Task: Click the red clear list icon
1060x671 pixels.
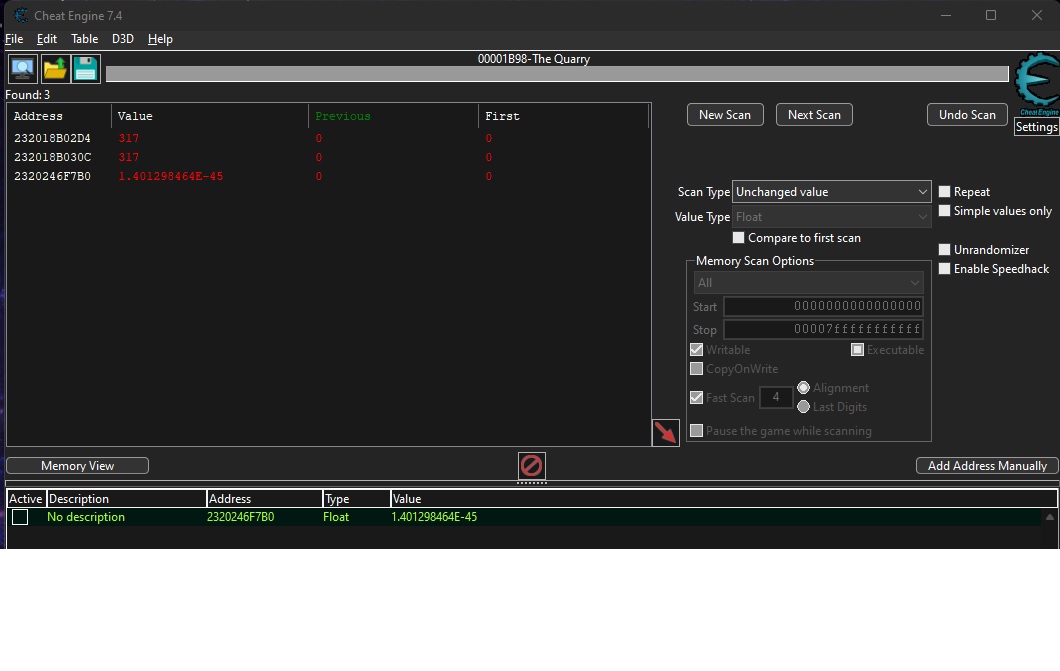Action: coord(532,466)
